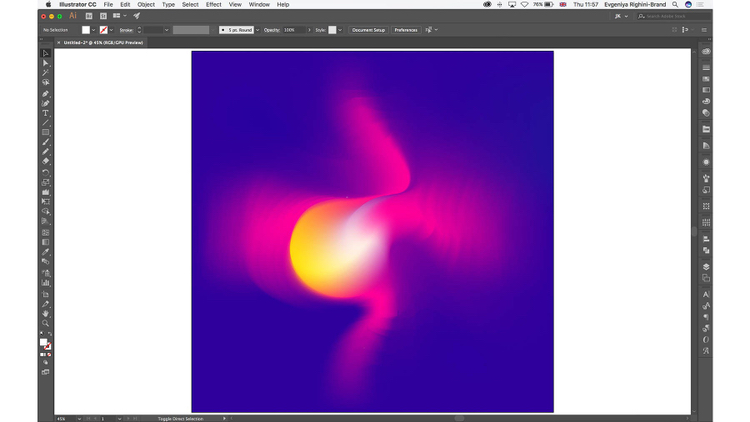Expand the Opacity slider arrow
This screenshot has width=750, height=422.
(x=309, y=30)
